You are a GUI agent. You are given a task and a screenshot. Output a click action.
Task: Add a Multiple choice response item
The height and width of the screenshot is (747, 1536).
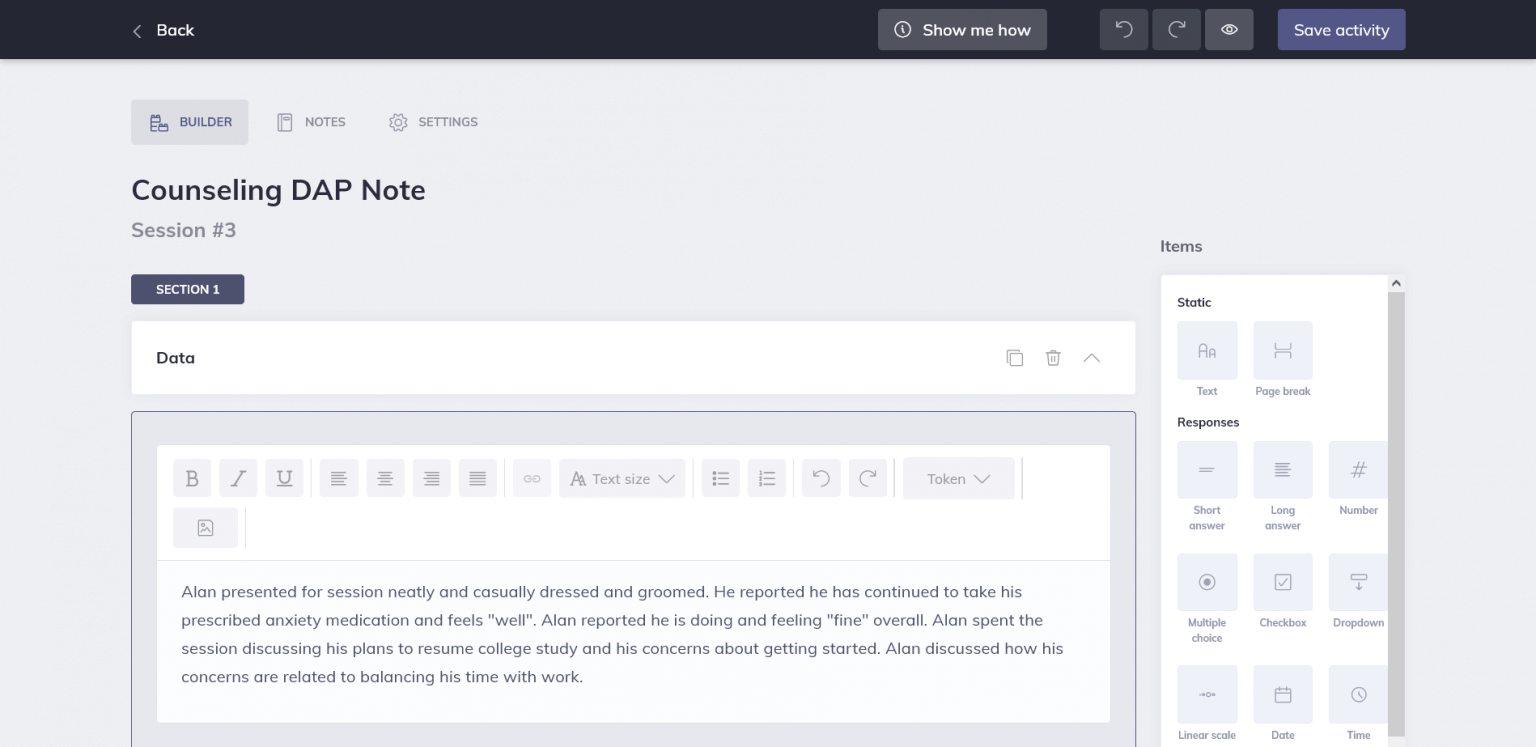pos(1207,582)
